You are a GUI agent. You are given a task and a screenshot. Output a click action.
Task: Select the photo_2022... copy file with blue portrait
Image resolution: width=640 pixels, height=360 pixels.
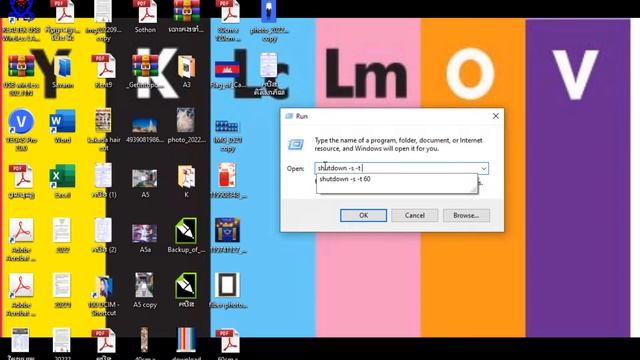coord(269,20)
